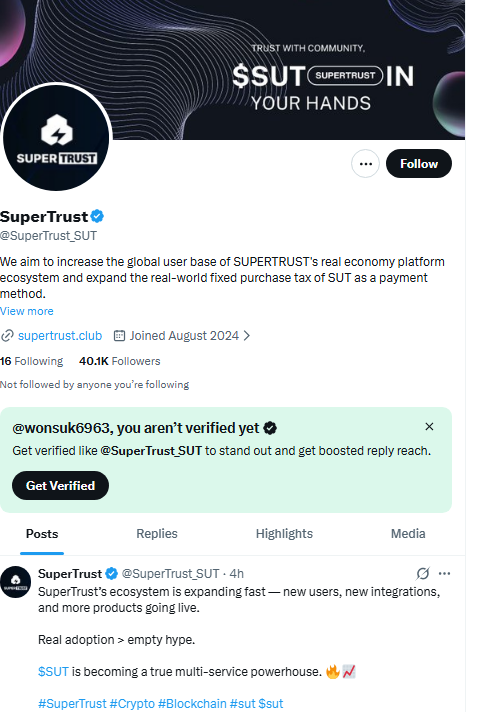Click the SuperTrust profile avatar picture
Image resolution: width=480 pixels, height=712 pixels.
pos(56,137)
